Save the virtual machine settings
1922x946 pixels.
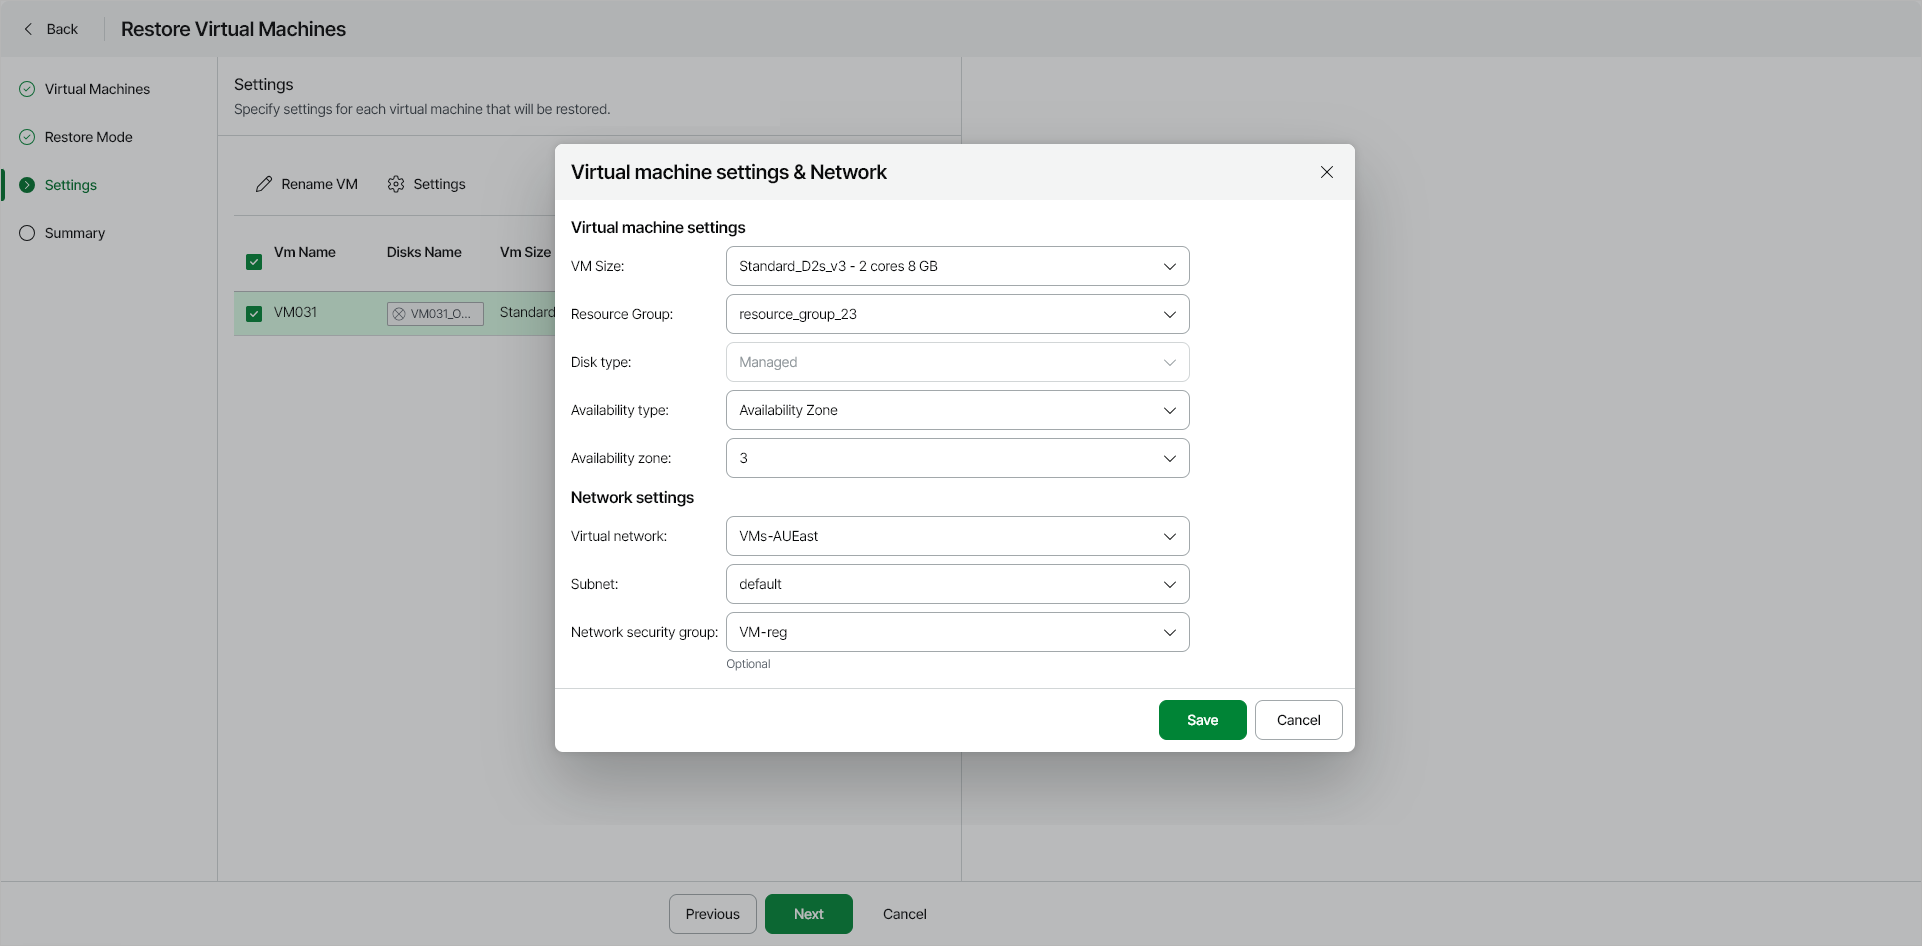coord(1202,719)
